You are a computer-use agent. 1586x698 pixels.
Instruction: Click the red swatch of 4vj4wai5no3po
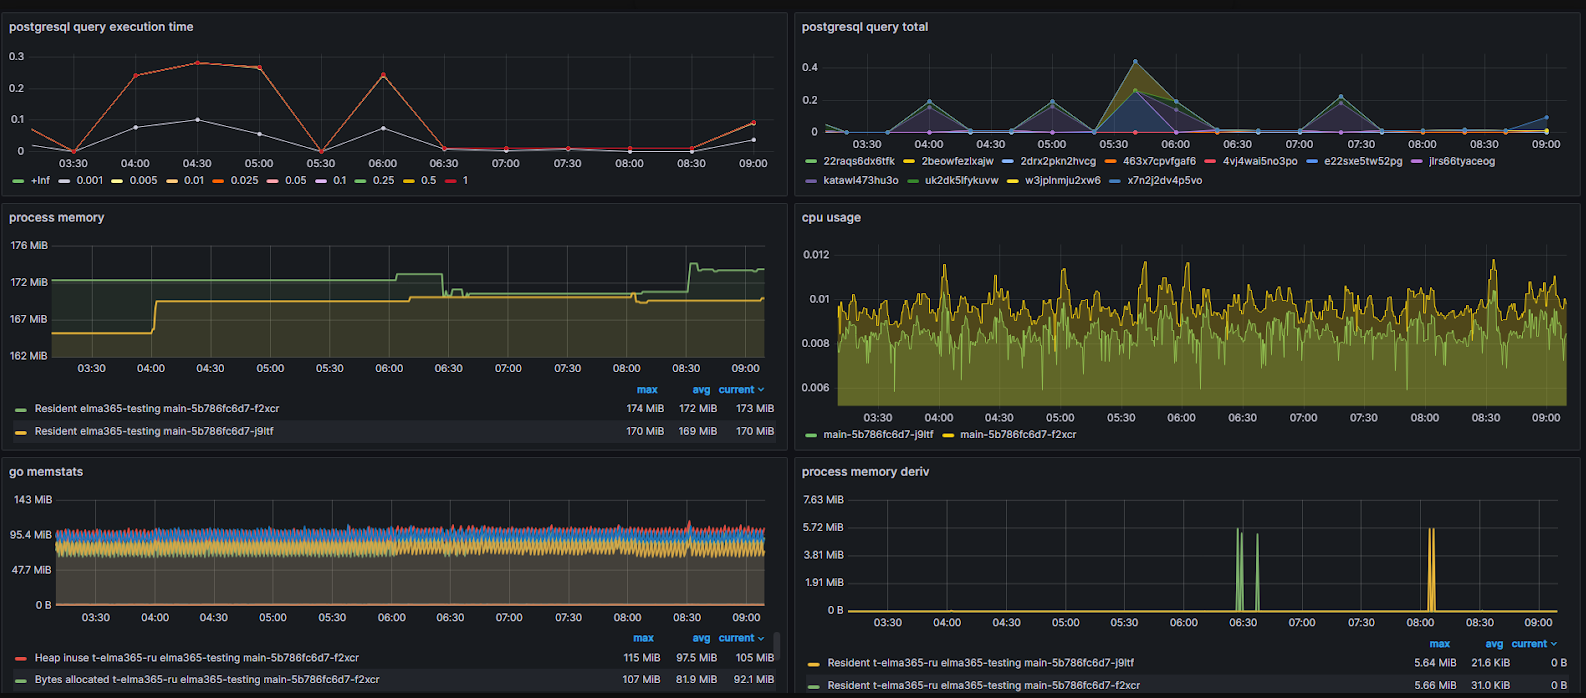tap(1210, 161)
